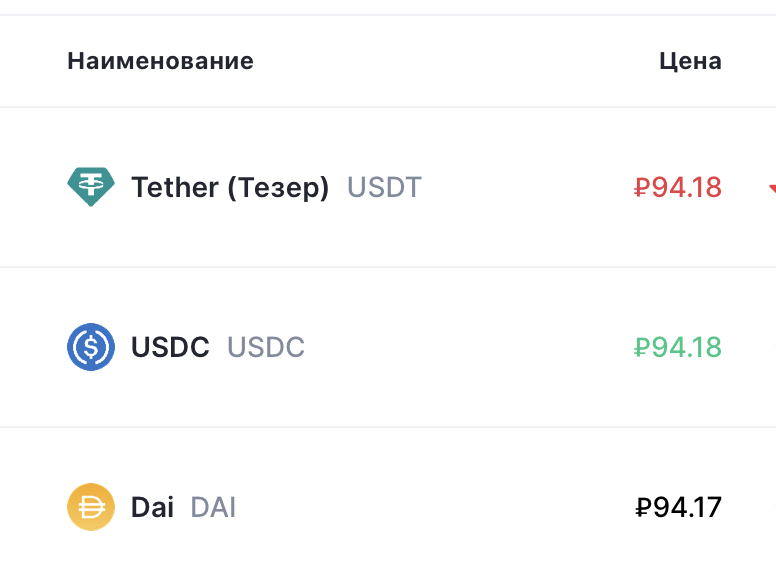Open the Tether coin name link

click(230, 188)
